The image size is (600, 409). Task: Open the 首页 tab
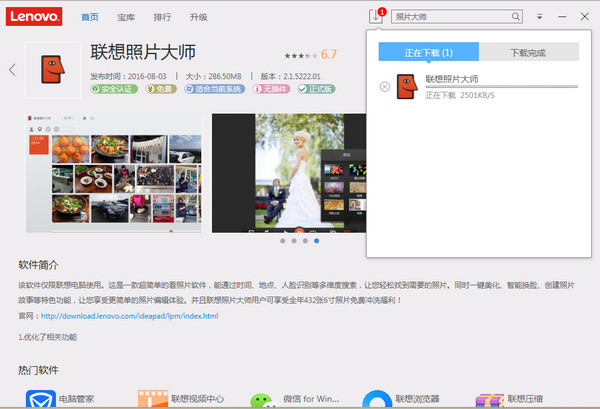pyautogui.click(x=90, y=17)
